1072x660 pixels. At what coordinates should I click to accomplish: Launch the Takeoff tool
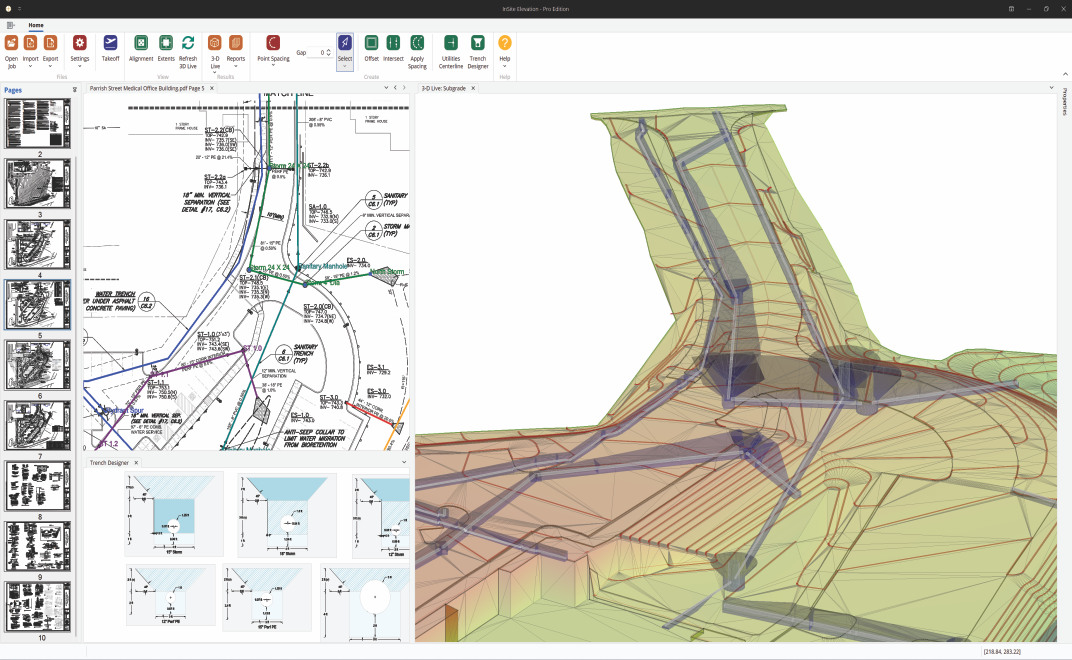(x=110, y=43)
